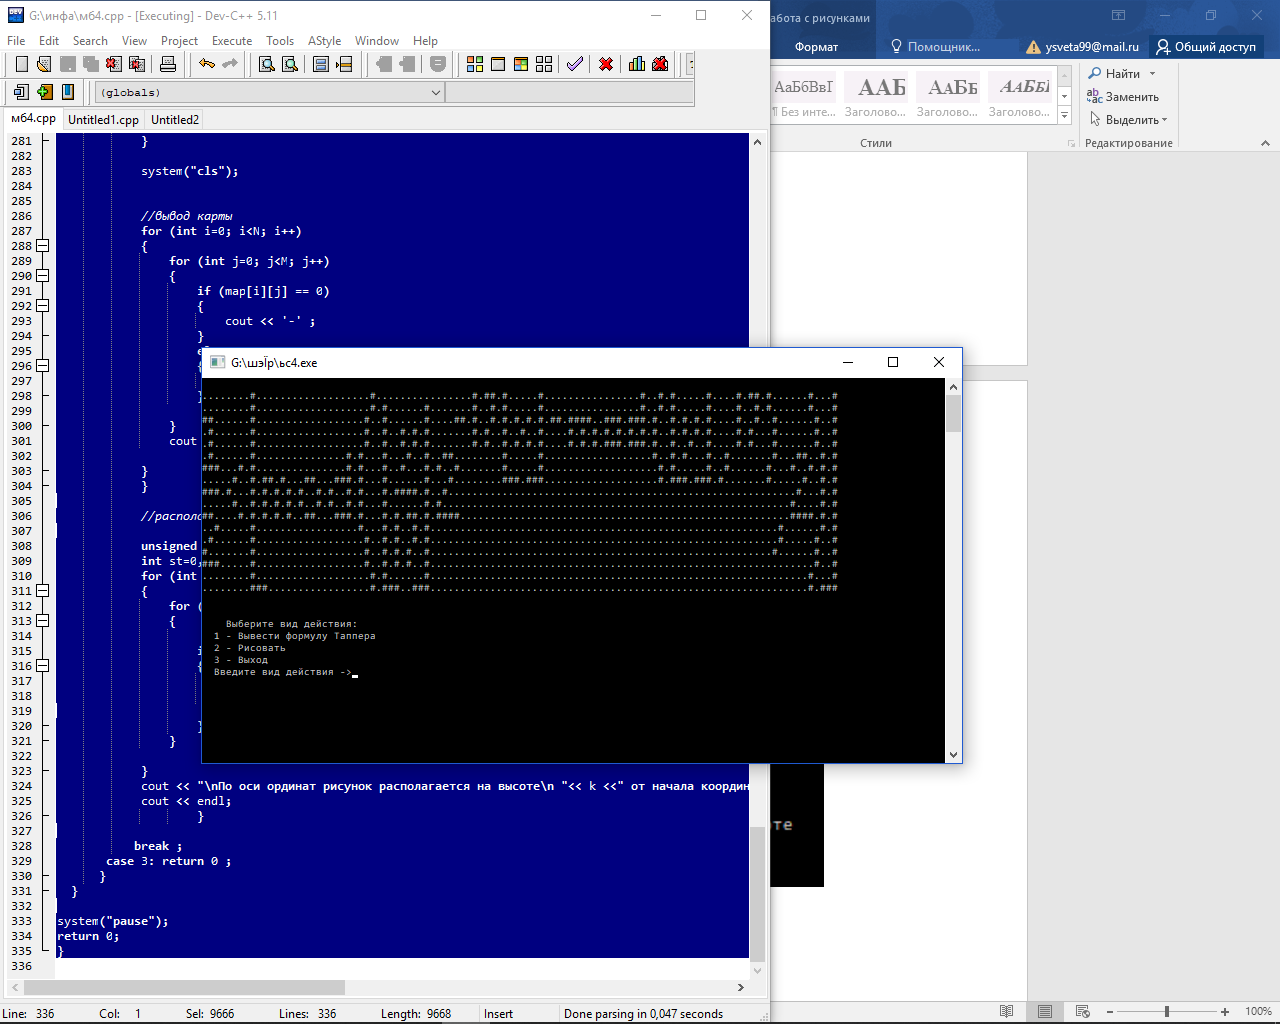The width and height of the screenshot is (1280, 1024).
Task: Click the Profile Analysis bar chart icon
Action: [637, 64]
